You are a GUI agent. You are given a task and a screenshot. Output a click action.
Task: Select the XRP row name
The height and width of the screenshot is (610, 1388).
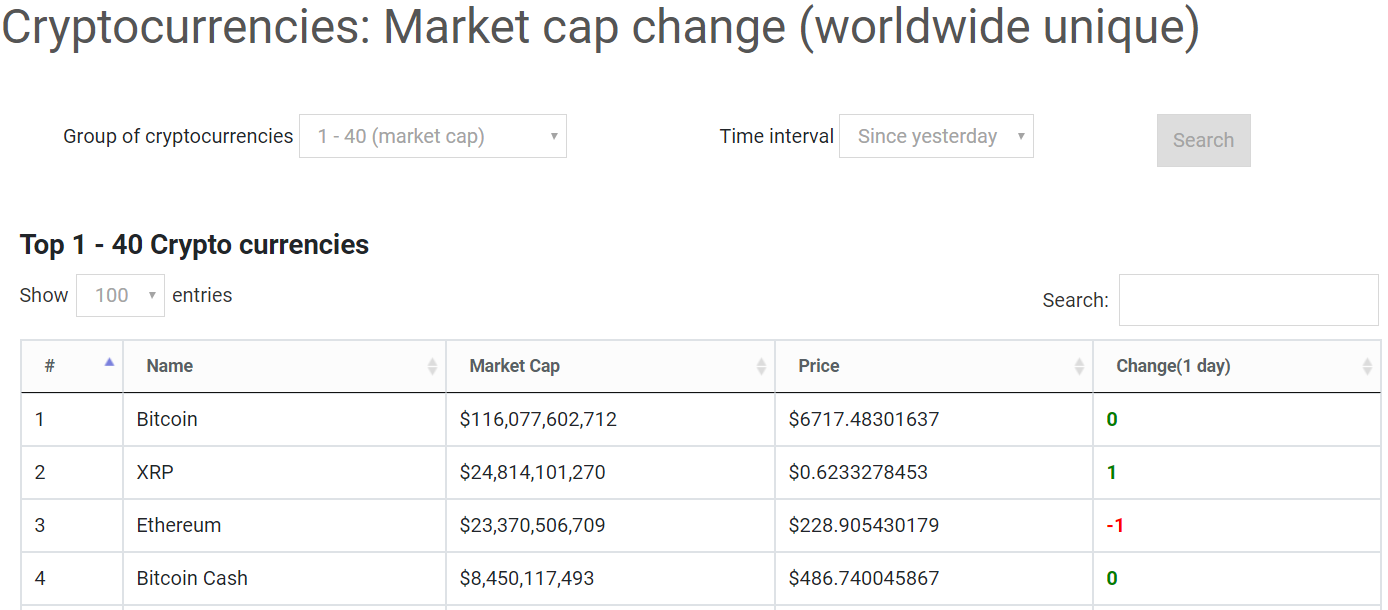155,472
